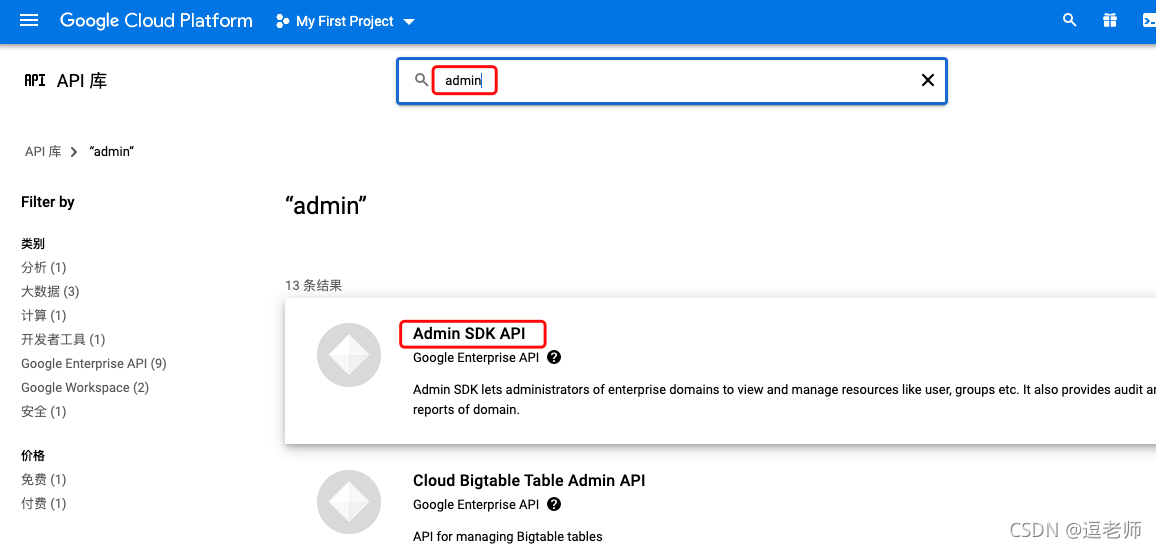Filter by category 计算 (1)
This screenshot has height=548, width=1156.
43,316
